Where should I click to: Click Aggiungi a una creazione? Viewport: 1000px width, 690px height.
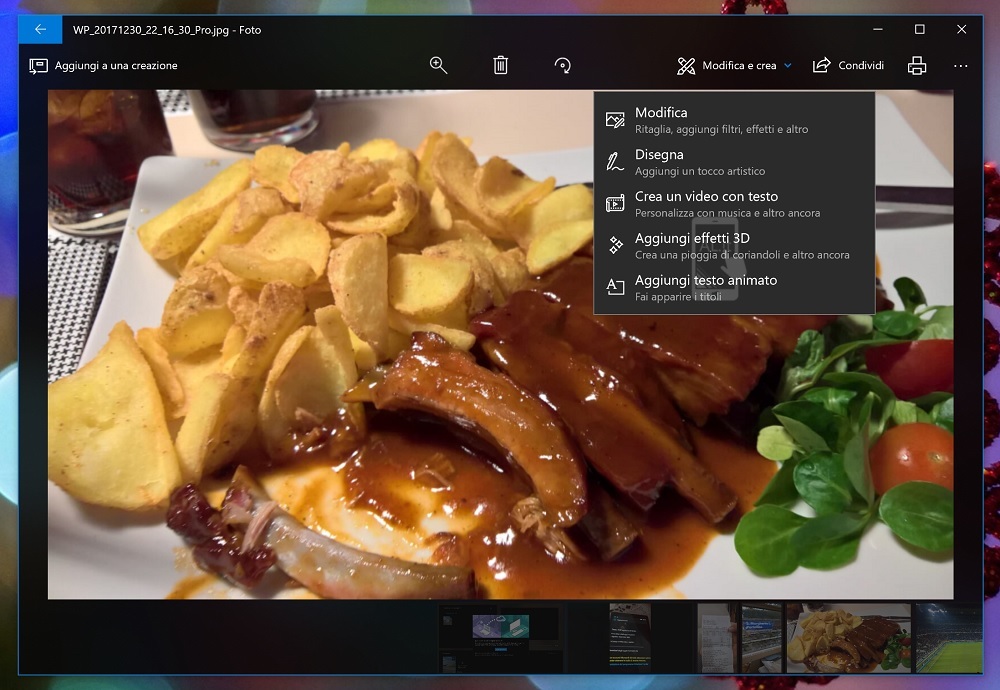point(103,66)
